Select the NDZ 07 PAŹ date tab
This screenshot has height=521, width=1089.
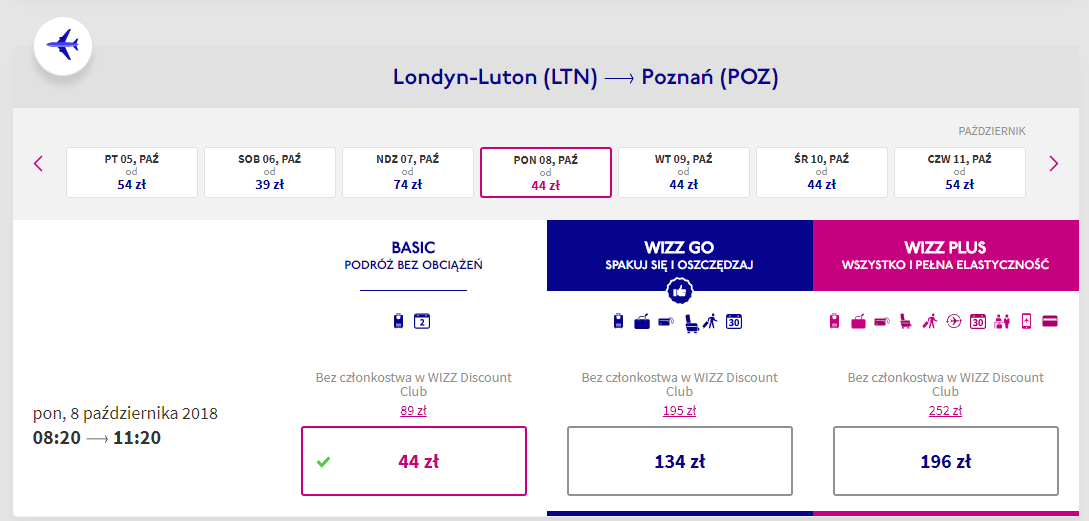coord(407,172)
